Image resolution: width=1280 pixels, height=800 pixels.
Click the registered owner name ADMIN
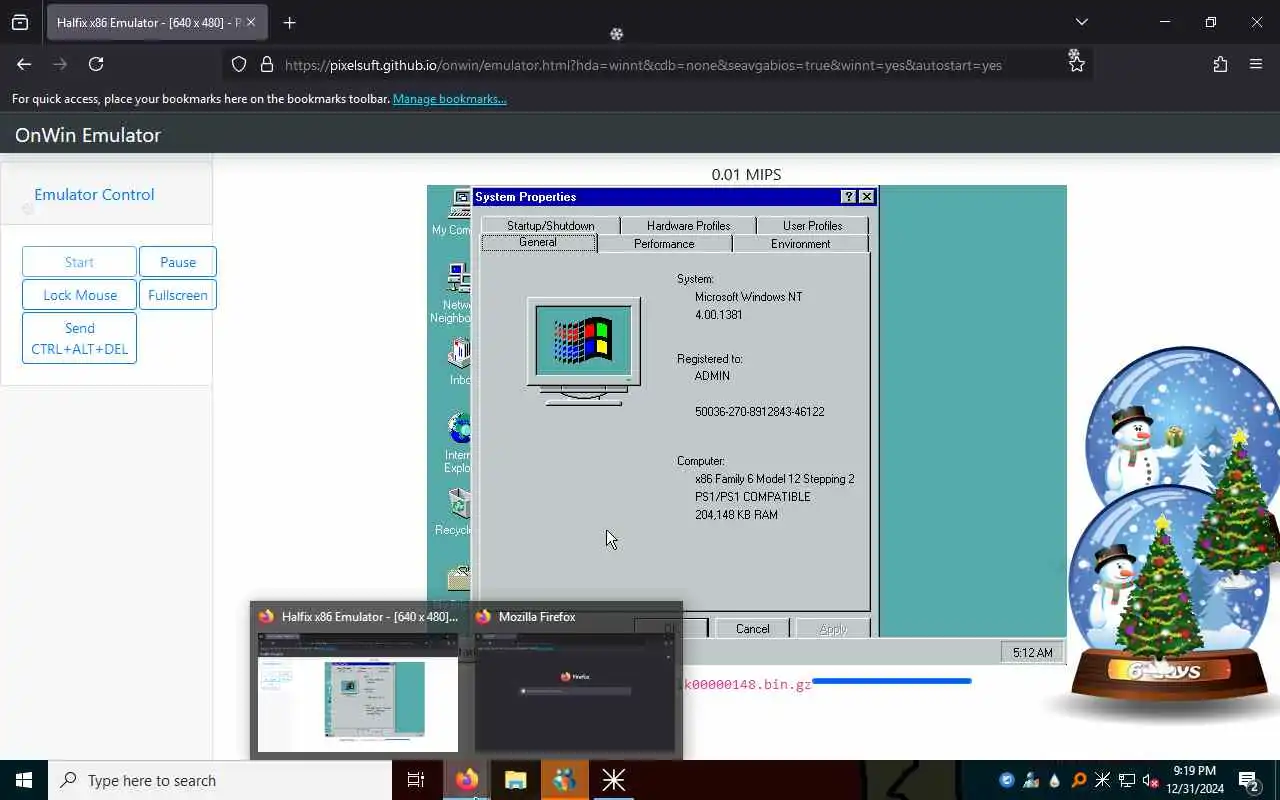(x=712, y=376)
